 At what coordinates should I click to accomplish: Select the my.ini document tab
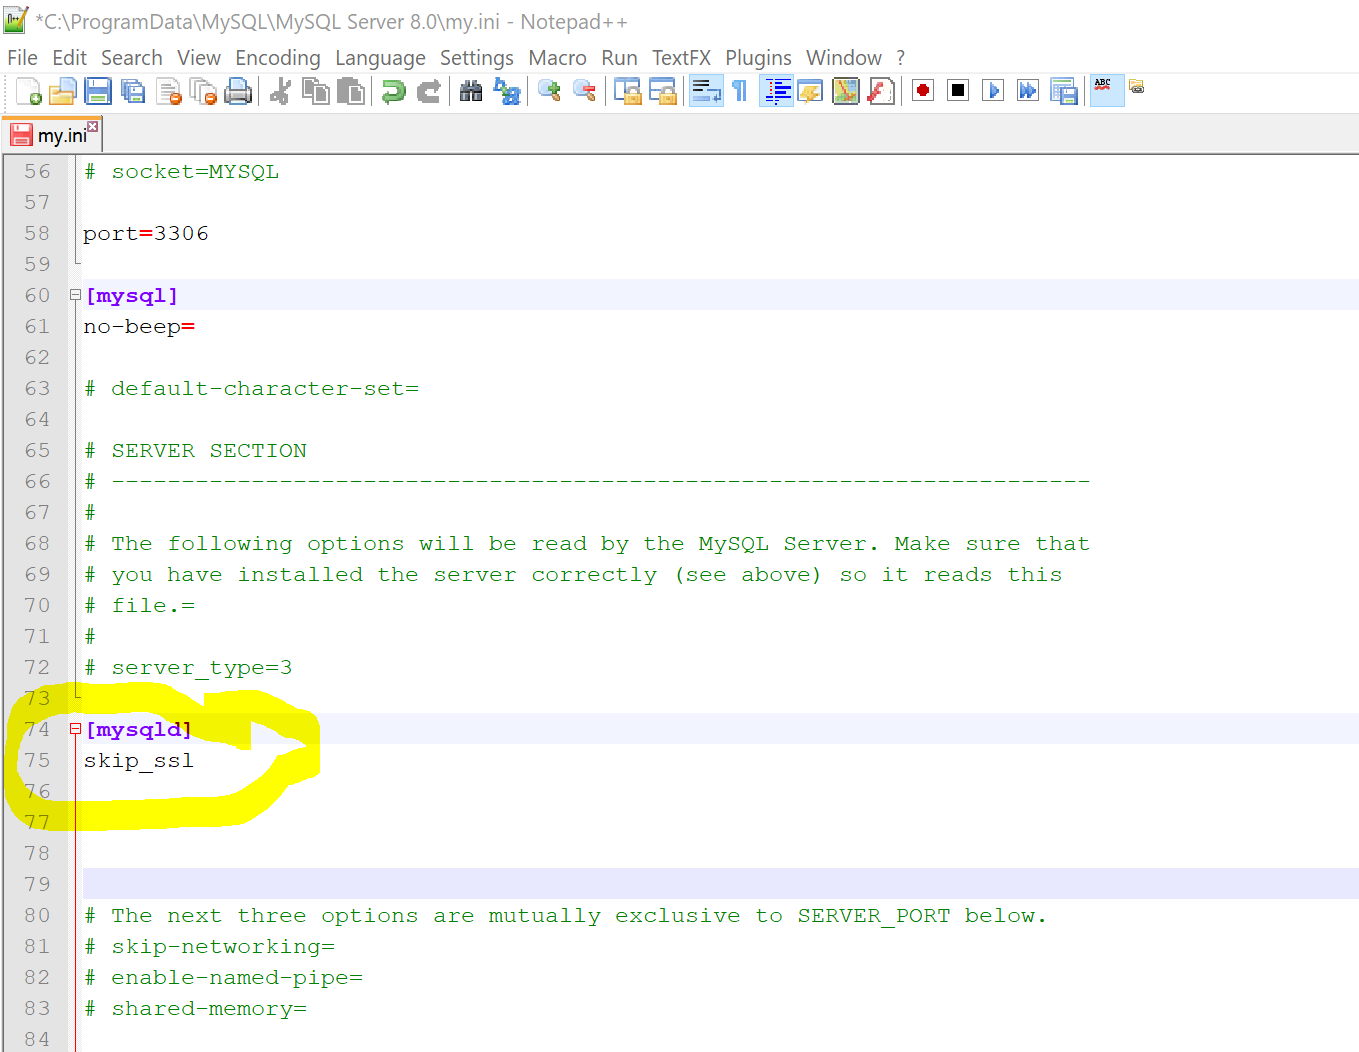tap(54, 135)
